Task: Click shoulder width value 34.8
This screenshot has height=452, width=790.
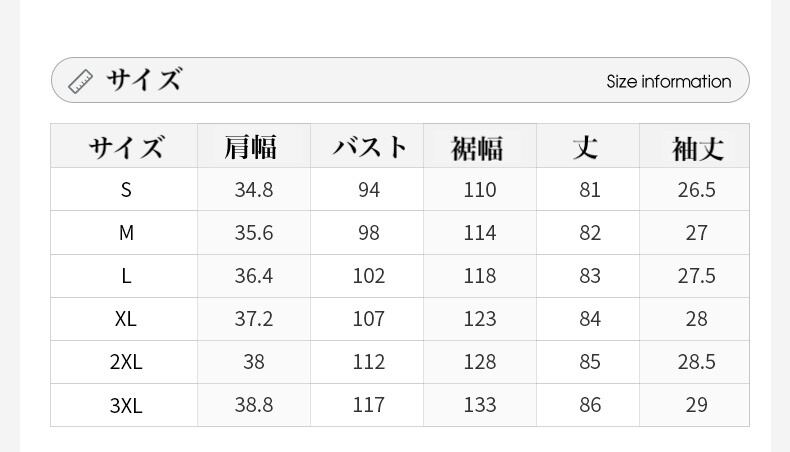Action: click(254, 190)
